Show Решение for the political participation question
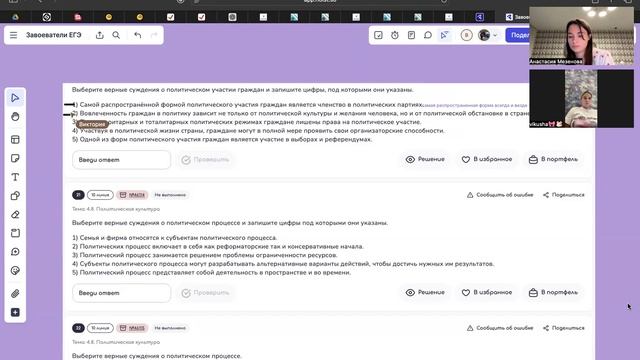 click(x=425, y=159)
